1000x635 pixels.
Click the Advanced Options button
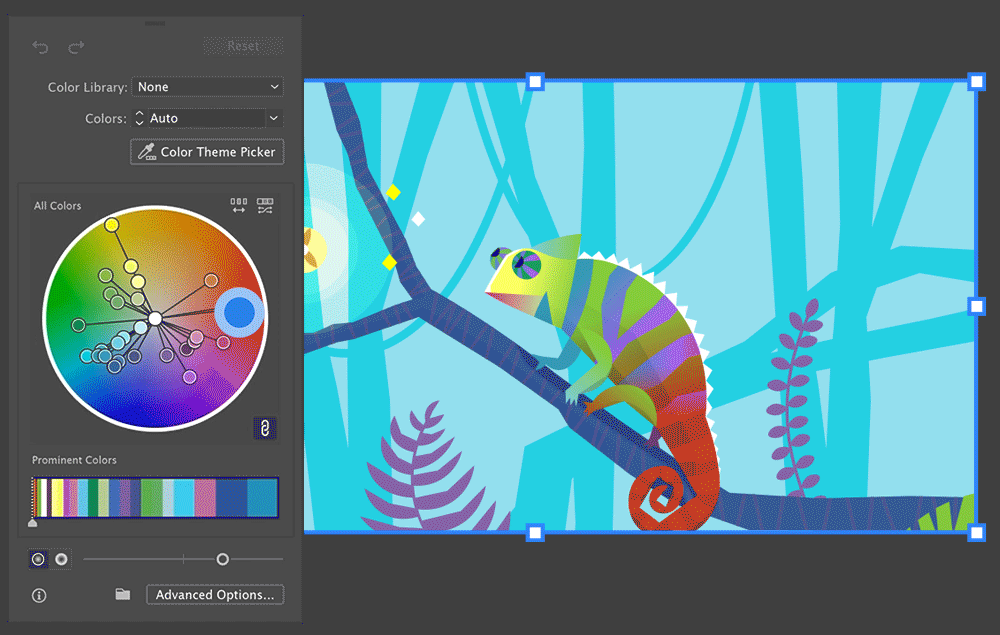coord(215,595)
